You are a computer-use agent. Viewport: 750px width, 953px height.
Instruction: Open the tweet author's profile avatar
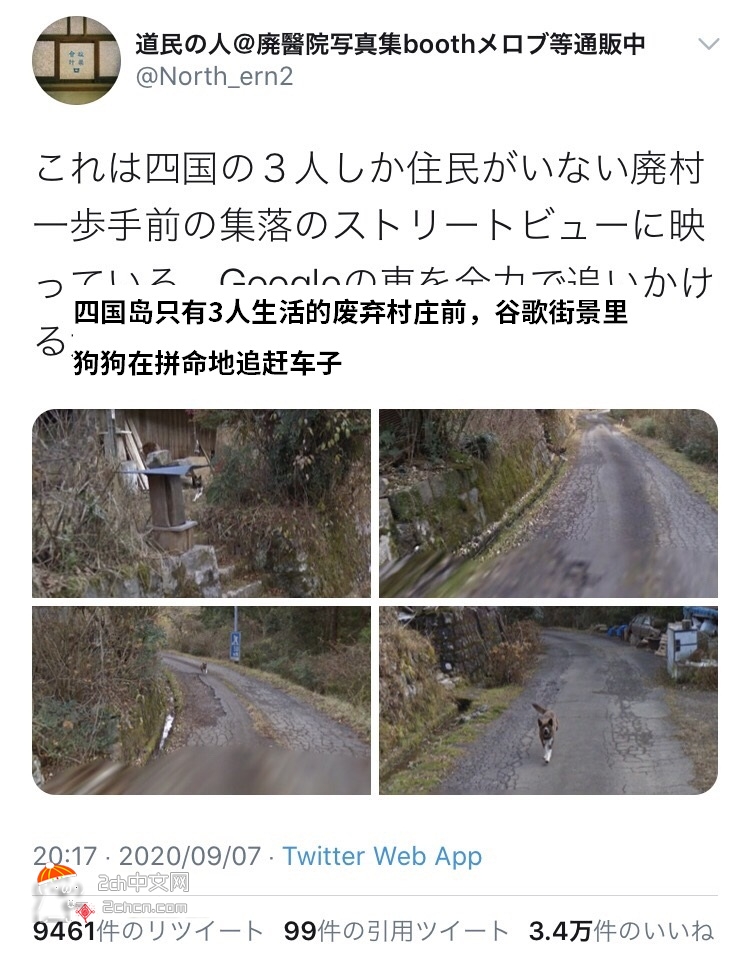[x=76, y=60]
